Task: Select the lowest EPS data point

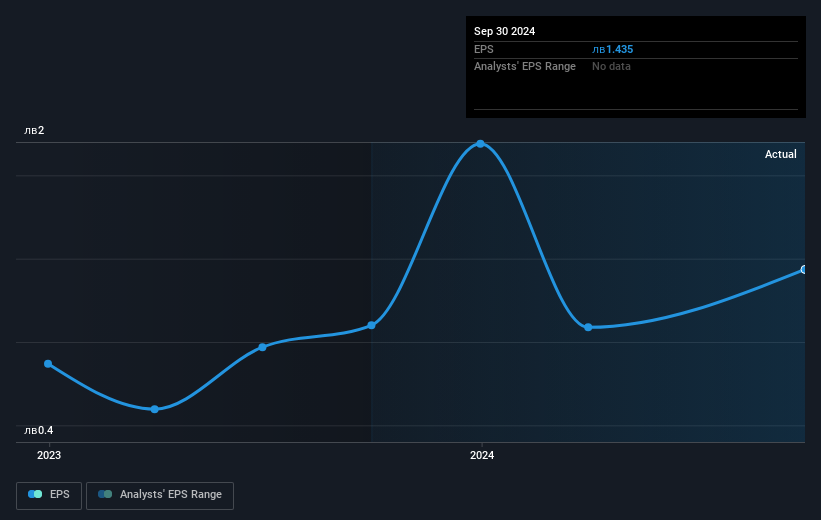Action: 154,409
